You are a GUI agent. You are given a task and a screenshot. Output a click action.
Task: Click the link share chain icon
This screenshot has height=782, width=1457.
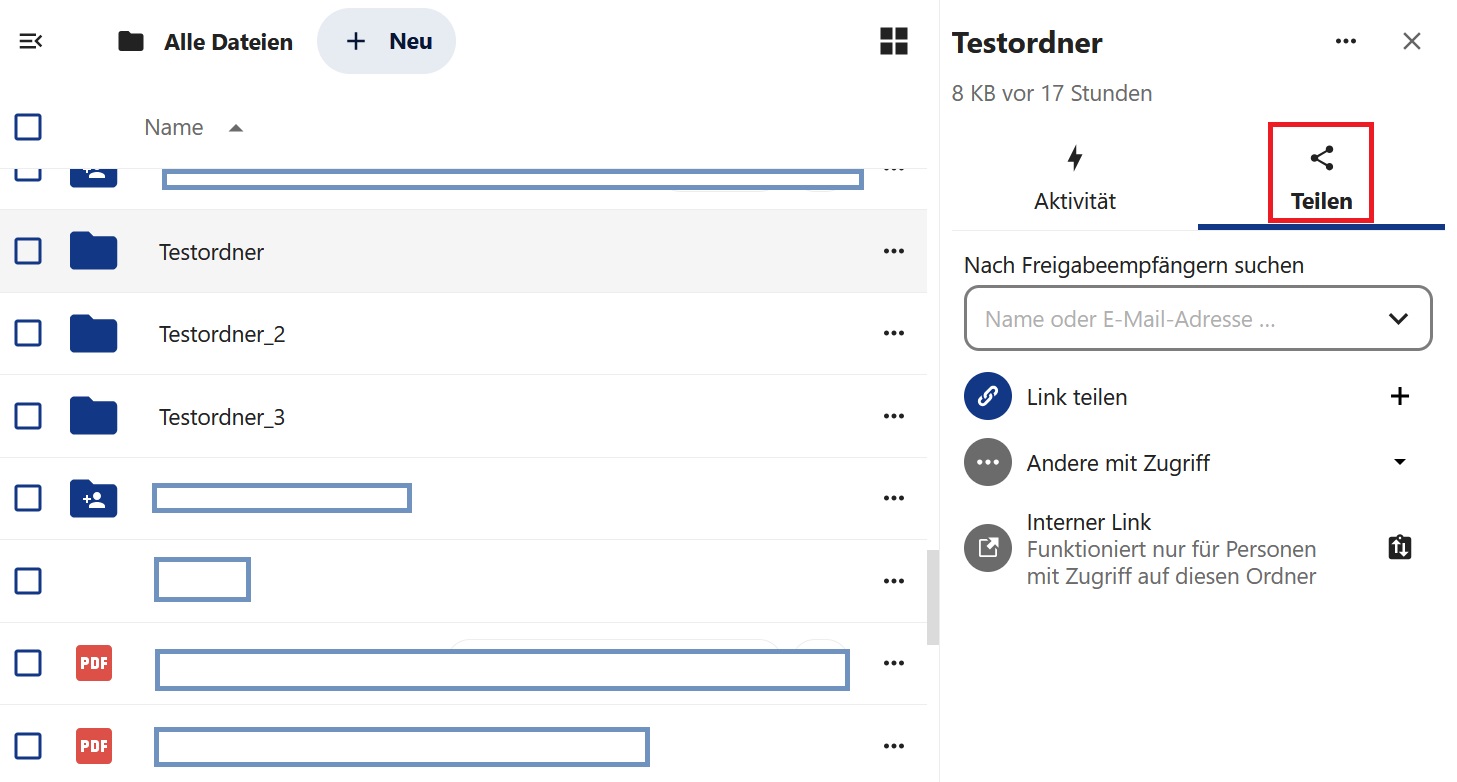click(988, 397)
